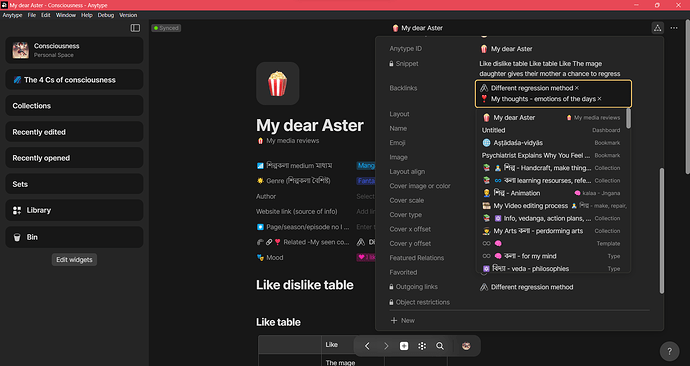Remove 'Different regression method' backlink with X
Screen dimensions: 690x366
pos(576,88)
